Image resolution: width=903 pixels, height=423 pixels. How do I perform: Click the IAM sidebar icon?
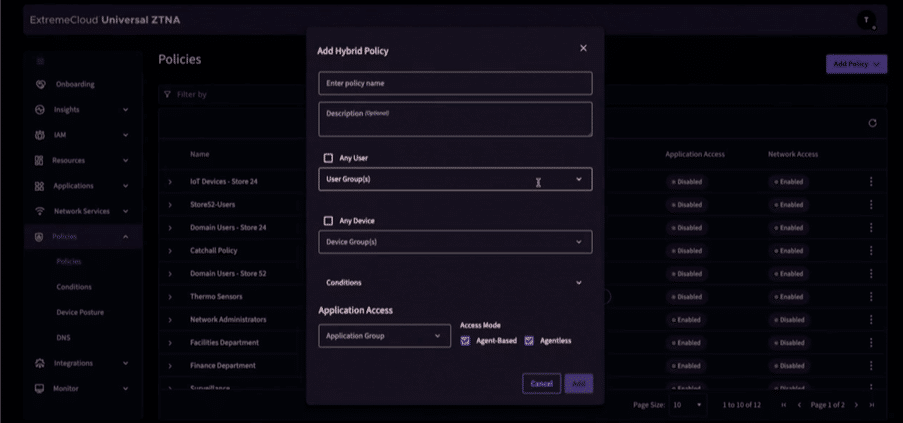(40, 134)
